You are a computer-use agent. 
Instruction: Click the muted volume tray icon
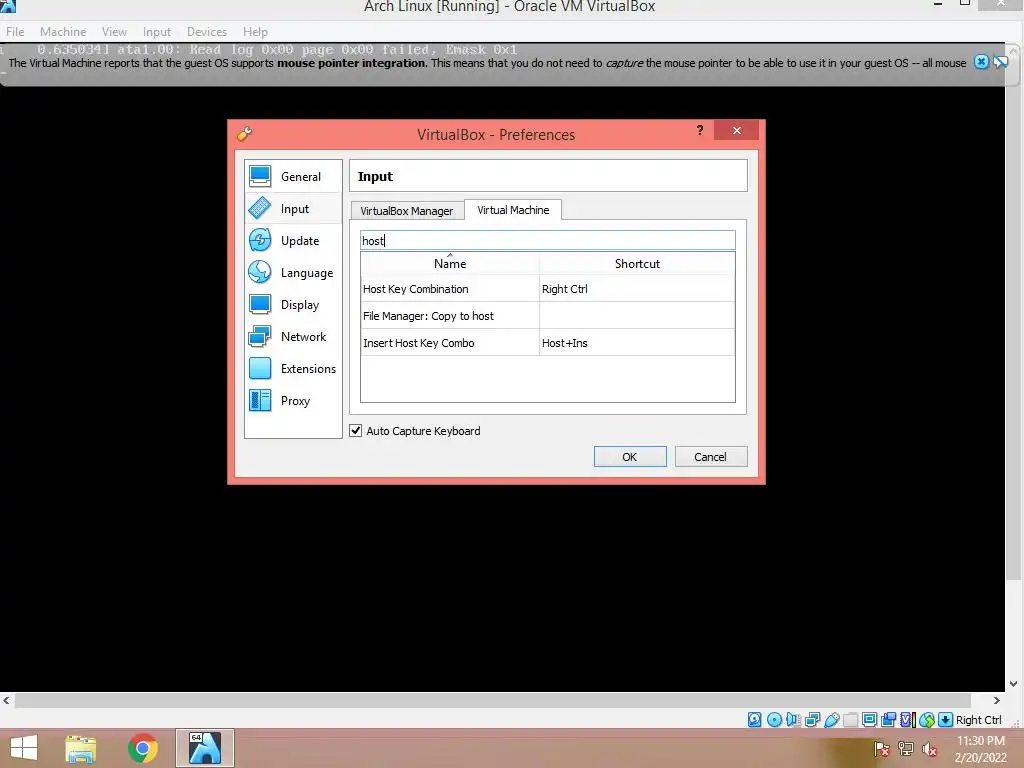(x=930, y=749)
